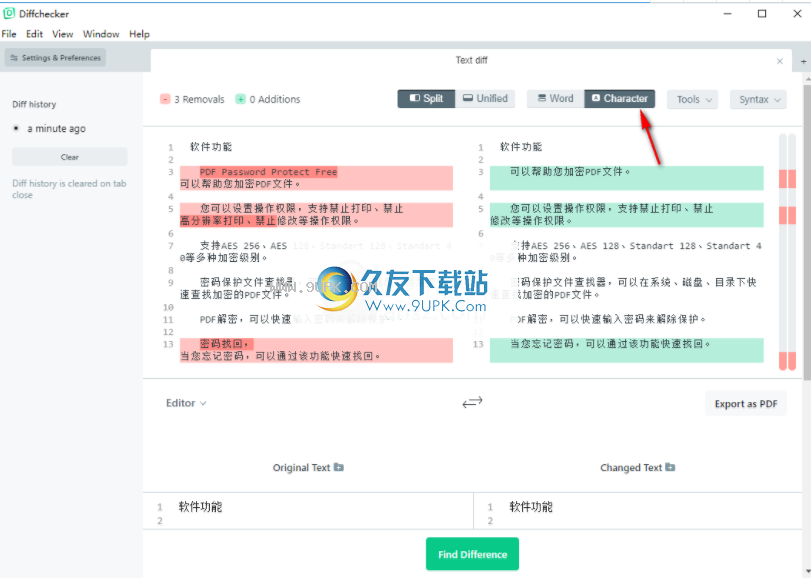Open the Tools dropdown
Image resolution: width=811 pixels, height=579 pixels.
(x=693, y=99)
